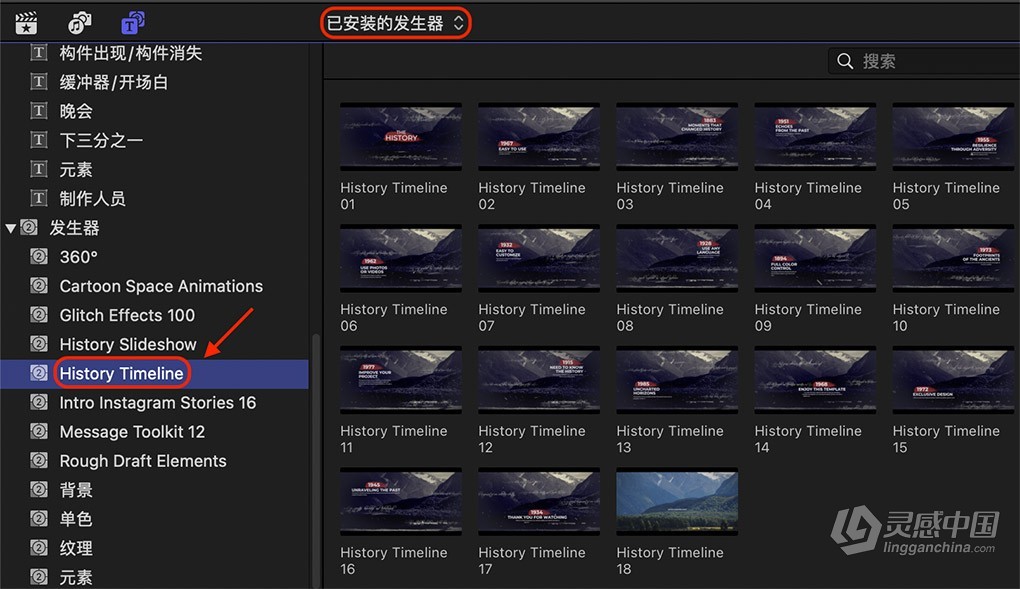The height and width of the screenshot is (589, 1020).
Task: Click the 'History Timeline 10' label text
Action: 946,318
